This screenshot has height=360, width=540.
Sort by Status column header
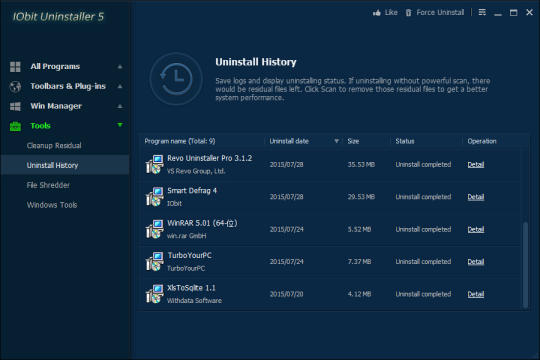click(405, 141)
